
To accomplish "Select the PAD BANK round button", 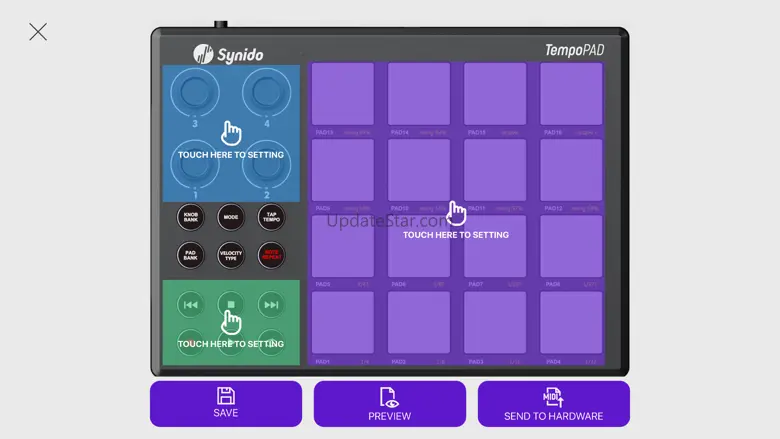I will point(191,255).
